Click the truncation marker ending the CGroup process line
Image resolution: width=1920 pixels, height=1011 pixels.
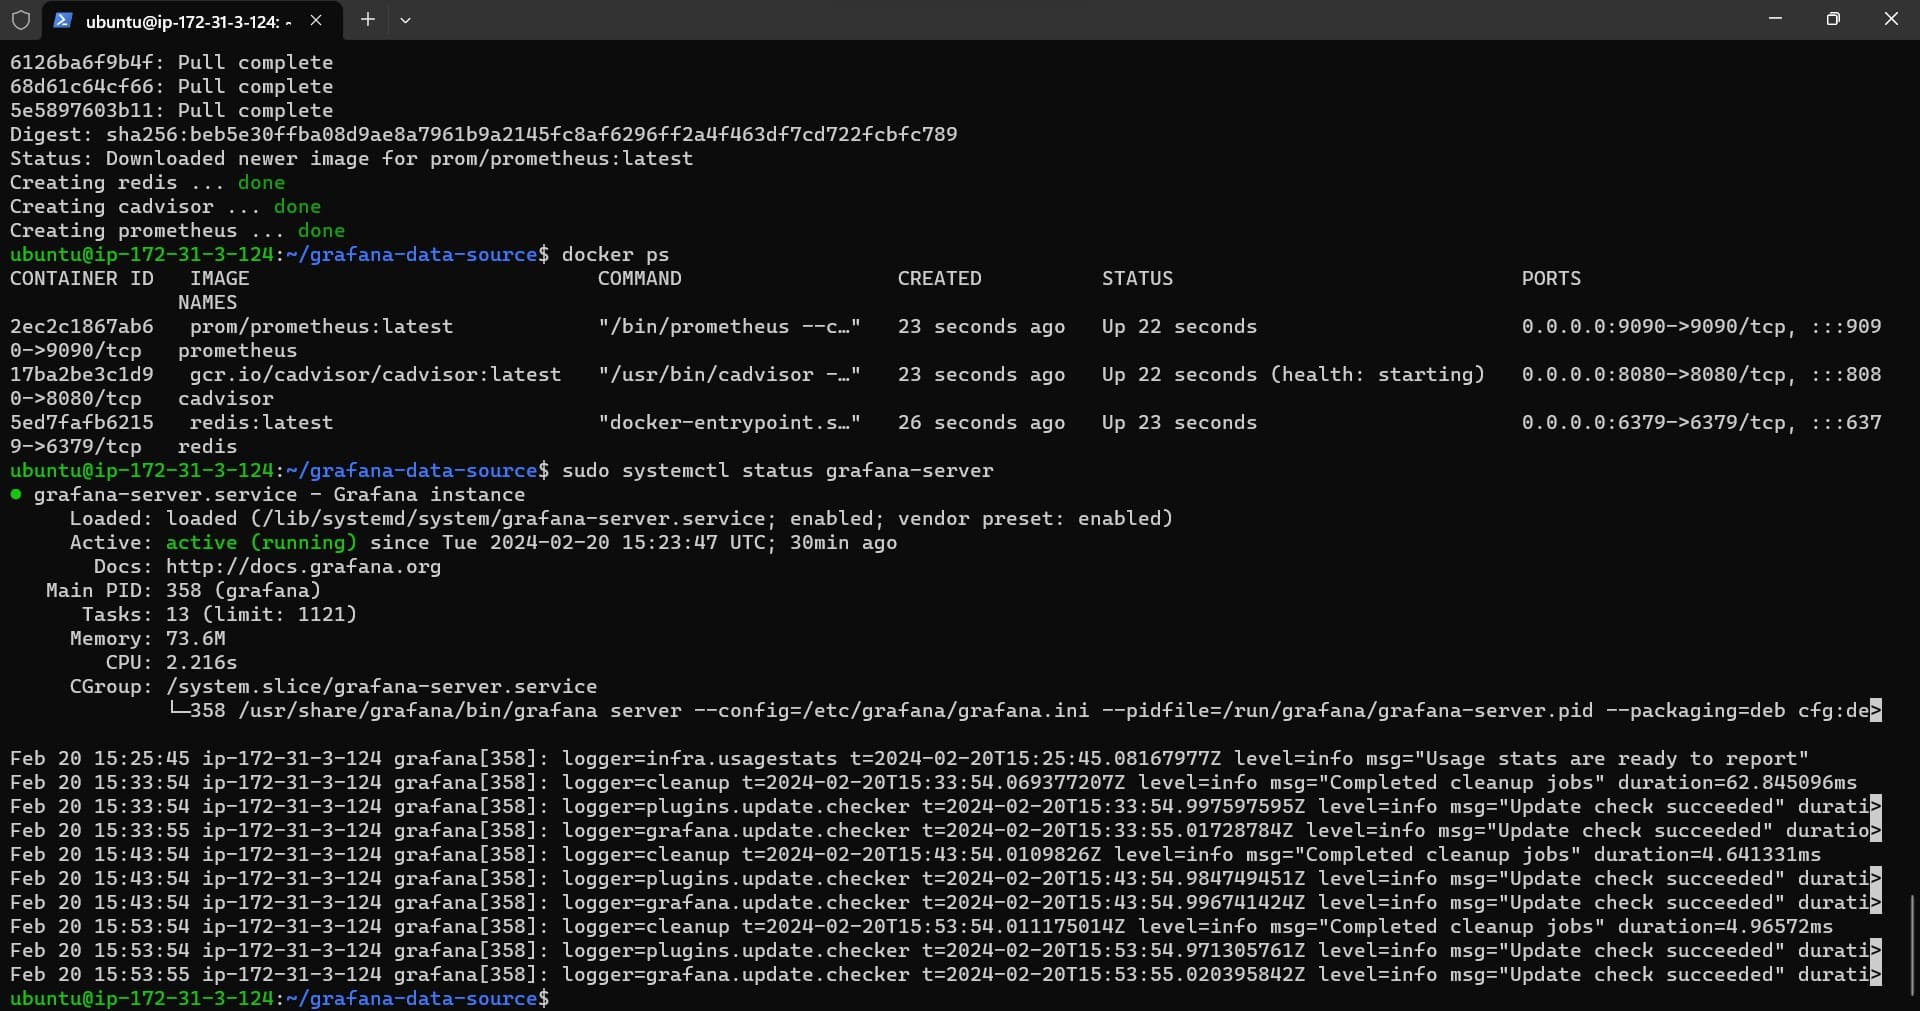point(1875,711)
